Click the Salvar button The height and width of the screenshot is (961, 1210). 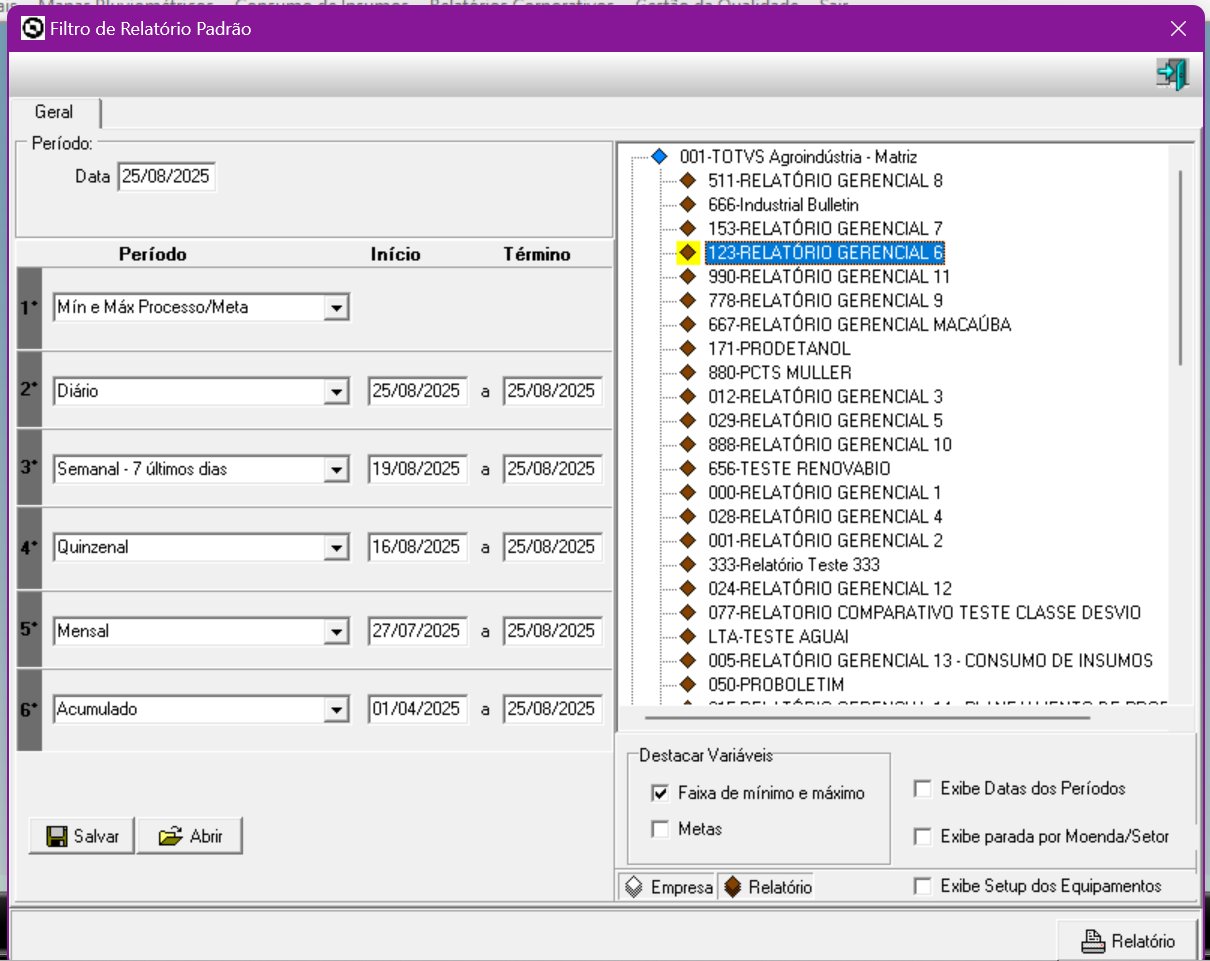(82, 837)
